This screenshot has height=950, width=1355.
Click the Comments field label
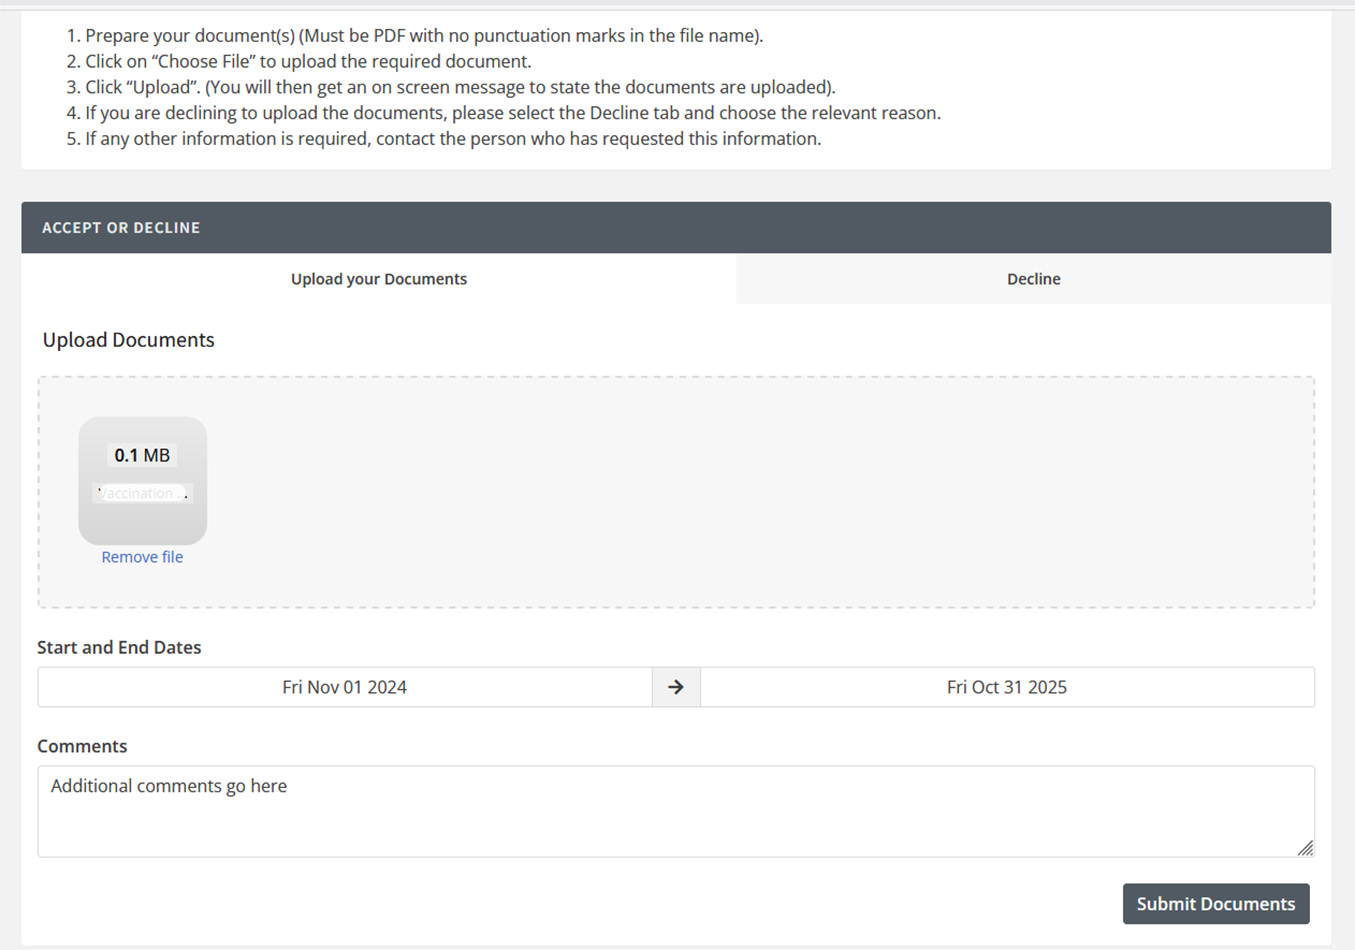[x=82, y=746]
